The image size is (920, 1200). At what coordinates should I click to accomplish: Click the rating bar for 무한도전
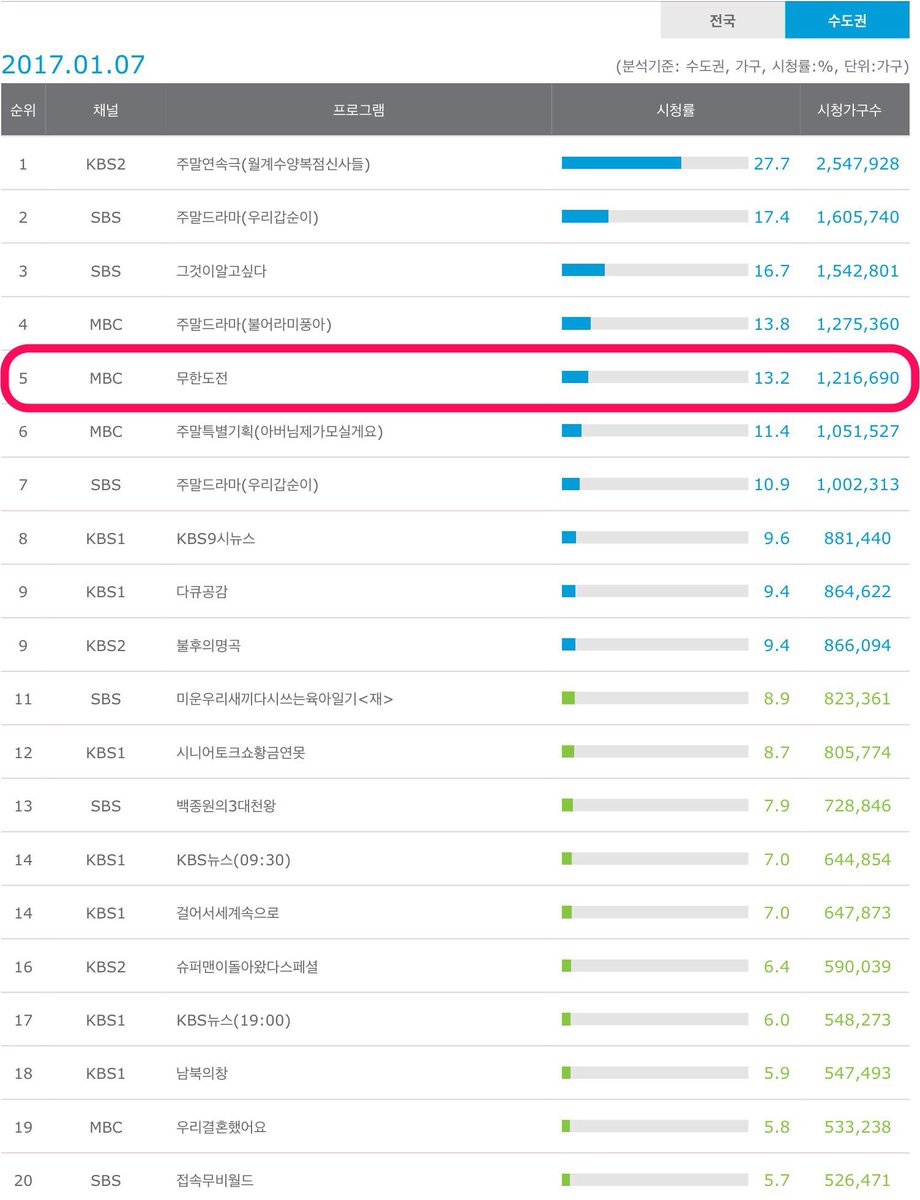tap(654, 377)
